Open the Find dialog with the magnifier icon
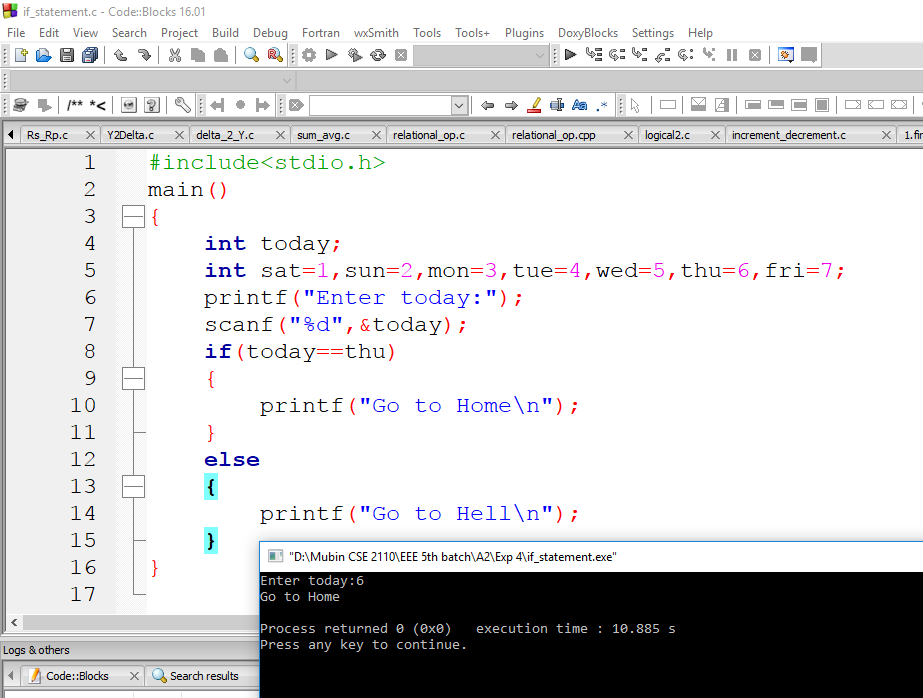Viewport: 923px width, 698px height. coord(252,56)
